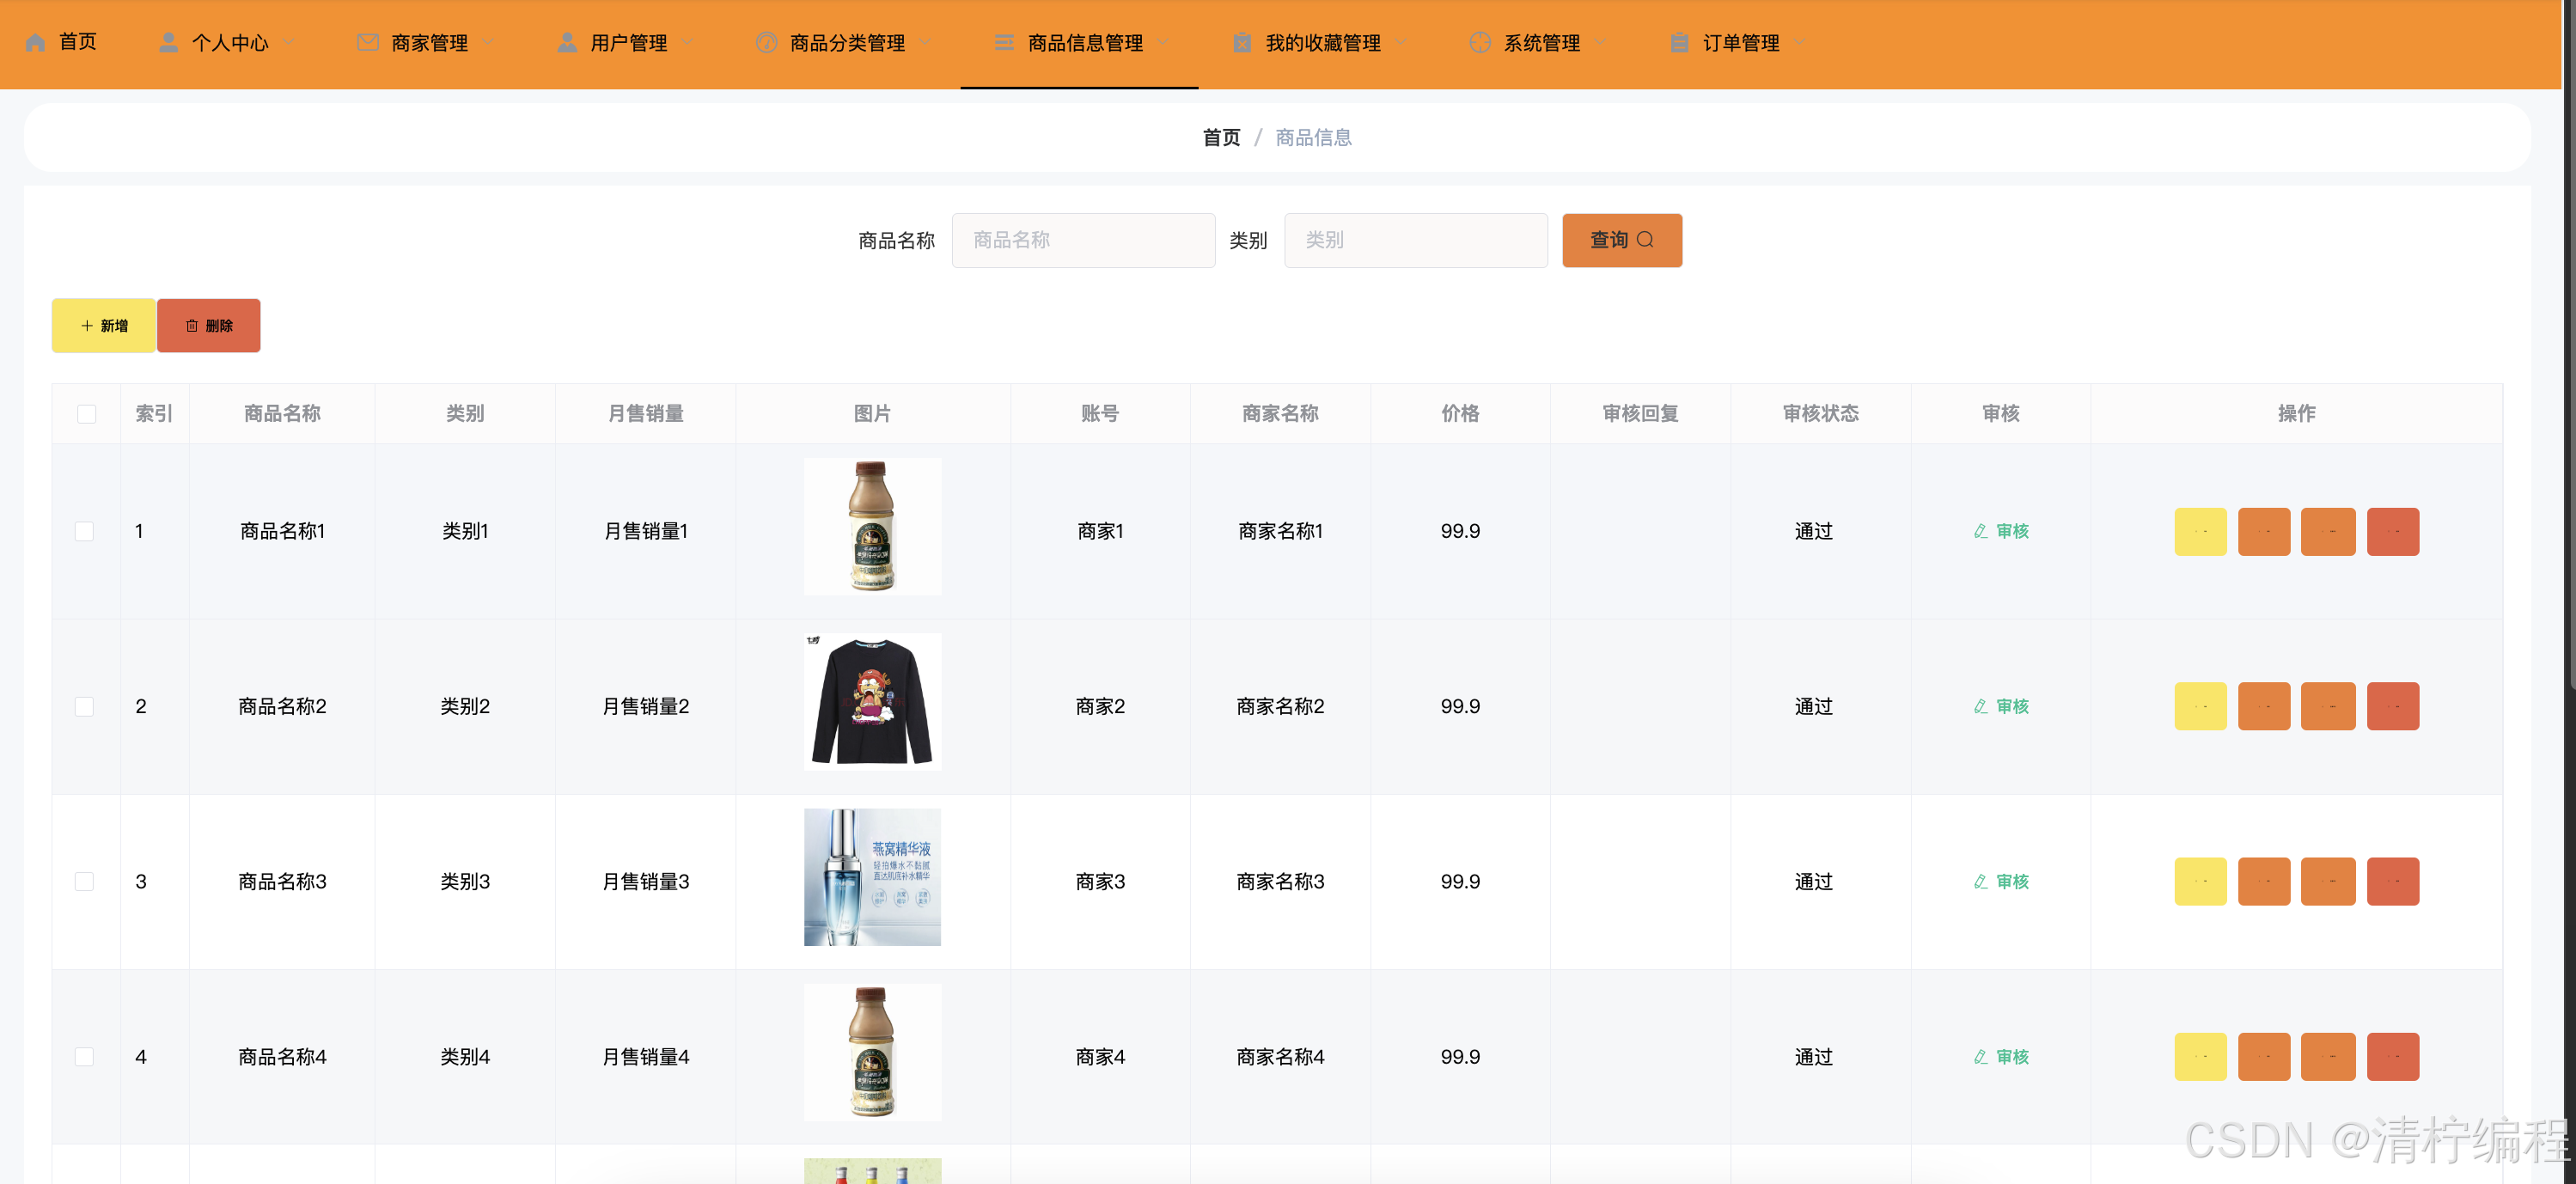Image resolution: width=2576 pixels, height=1184 pixels.
Task: Click the clipboard icon beside 我的收藏管理
Action: point(1242,43)
